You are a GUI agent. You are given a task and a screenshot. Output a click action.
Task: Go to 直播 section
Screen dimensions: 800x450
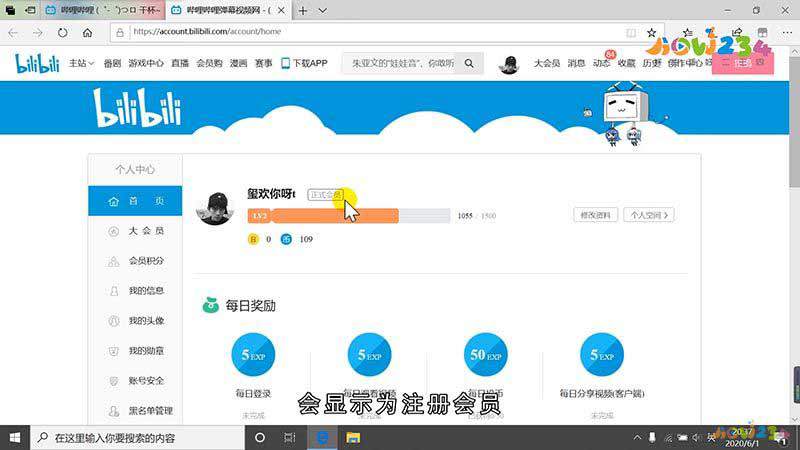[180, 63]
